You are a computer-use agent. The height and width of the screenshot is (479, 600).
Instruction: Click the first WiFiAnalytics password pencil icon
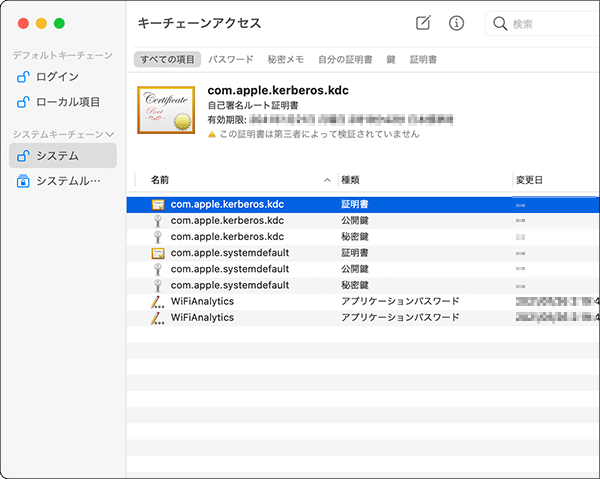click(157, 301)
